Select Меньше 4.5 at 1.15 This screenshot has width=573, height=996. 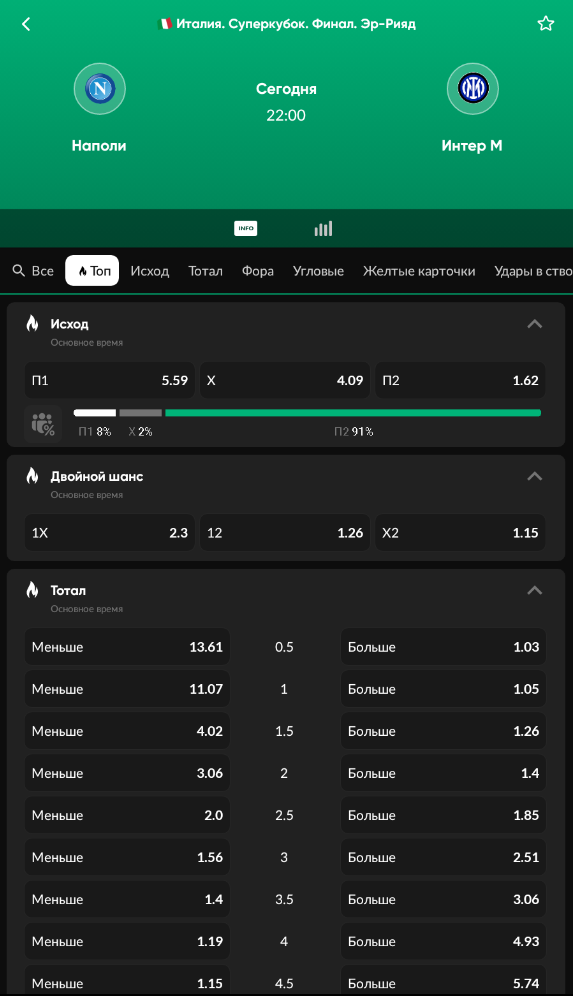coord(127,980)
